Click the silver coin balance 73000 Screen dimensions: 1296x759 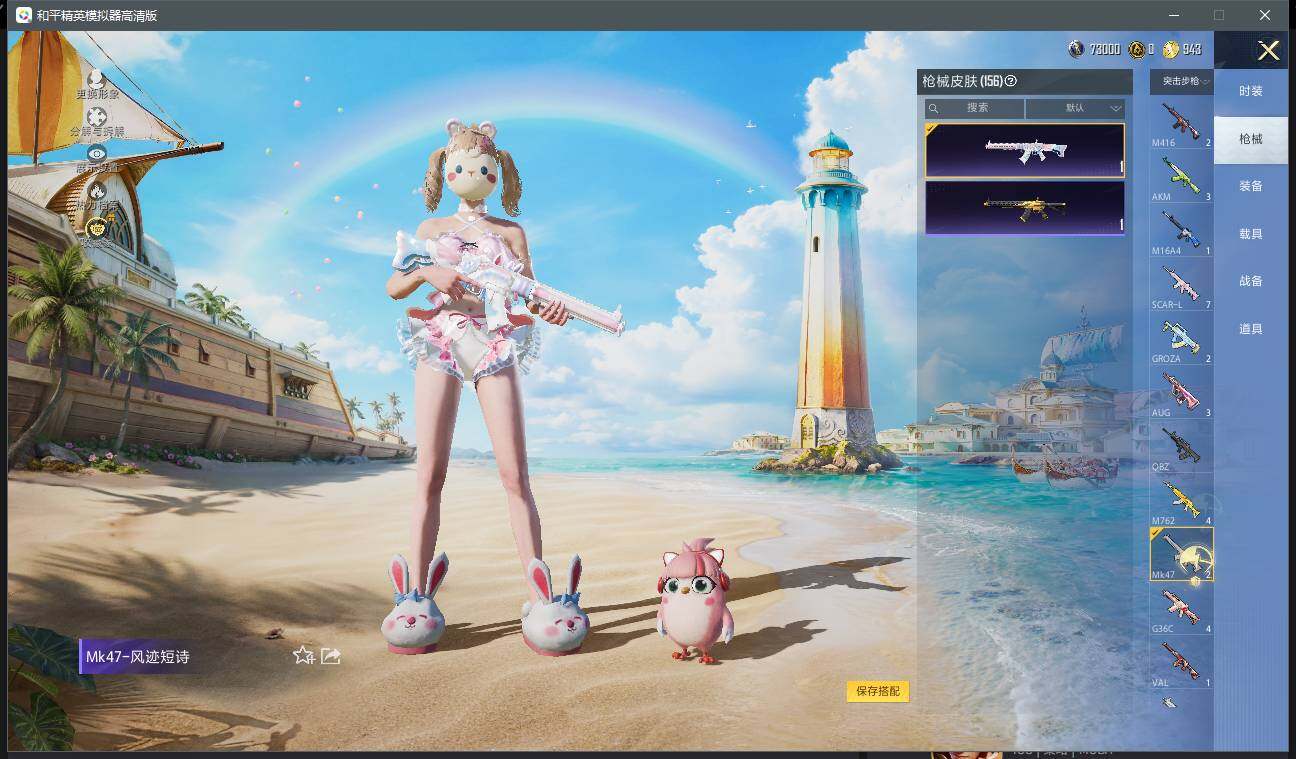click(1094, 49)
